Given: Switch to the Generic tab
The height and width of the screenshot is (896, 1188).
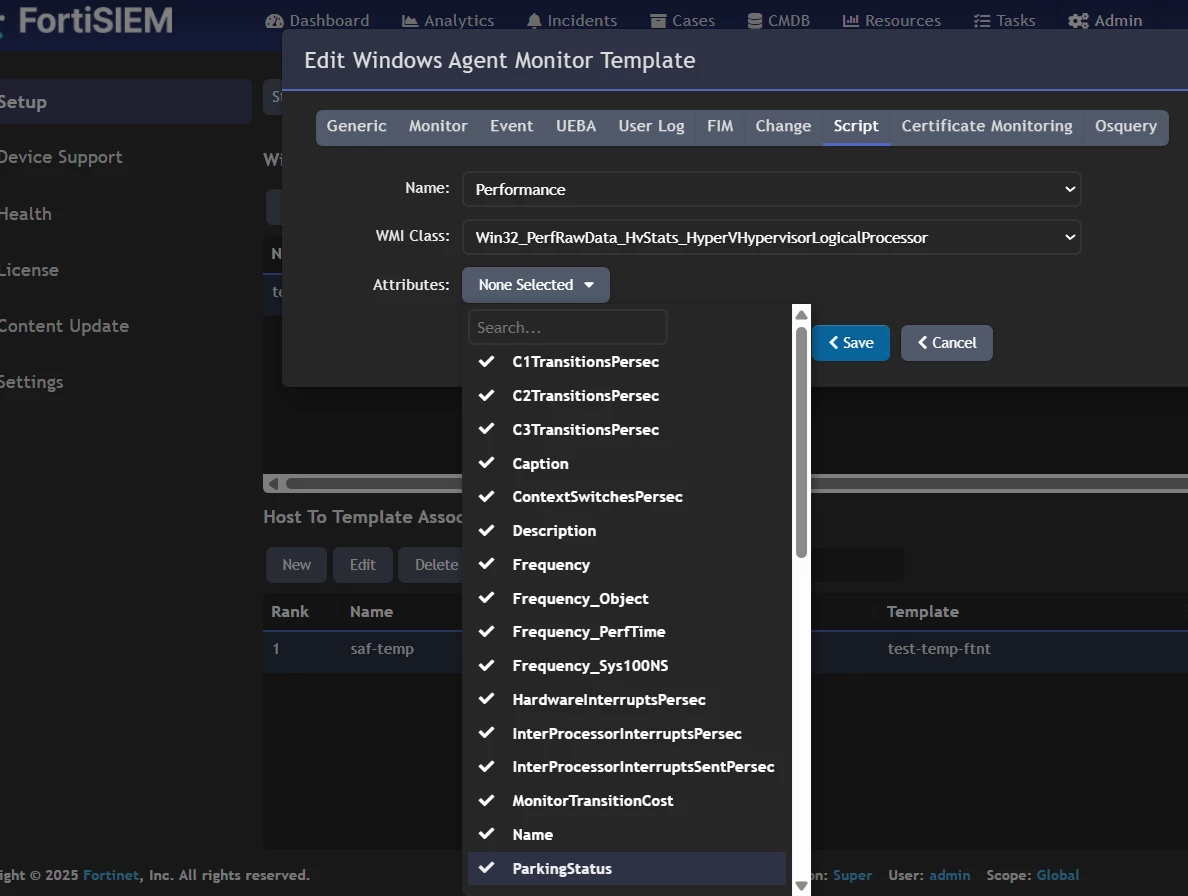Looking at the screenshot, I should [356, 126].
